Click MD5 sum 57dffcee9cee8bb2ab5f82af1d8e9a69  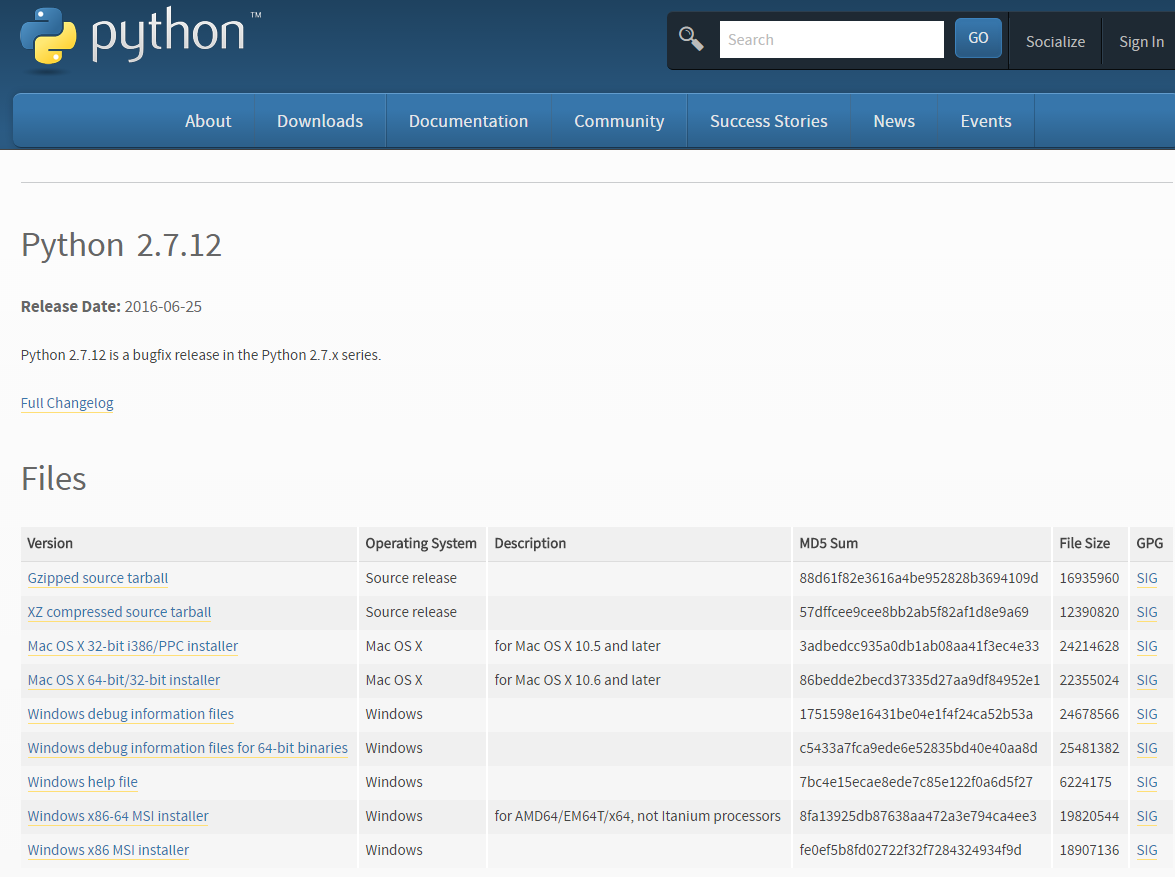913,612
